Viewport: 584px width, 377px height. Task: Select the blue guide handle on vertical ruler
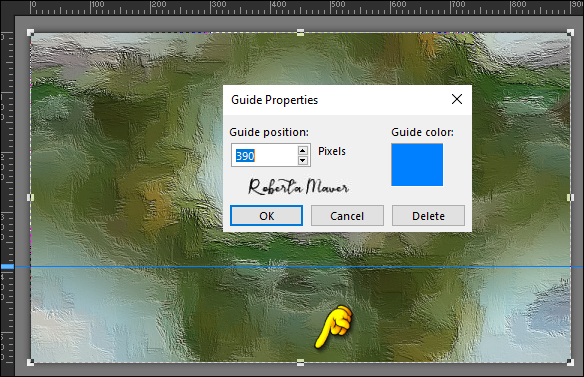[7, 266]
